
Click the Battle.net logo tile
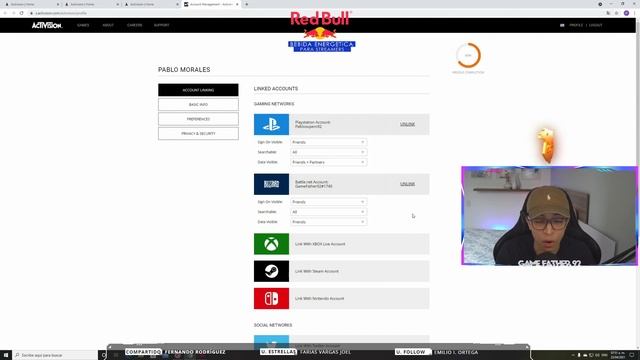271,184
